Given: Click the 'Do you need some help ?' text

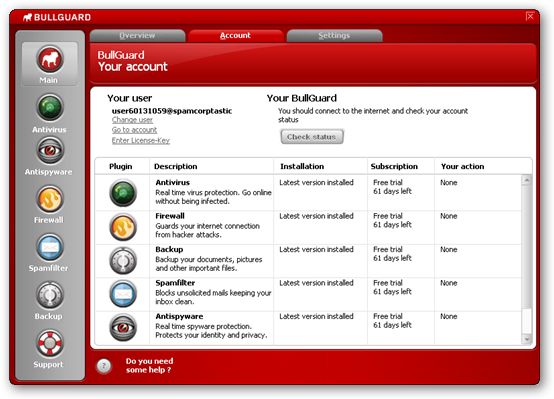Looking at the screenshot, I should (149, 365).
